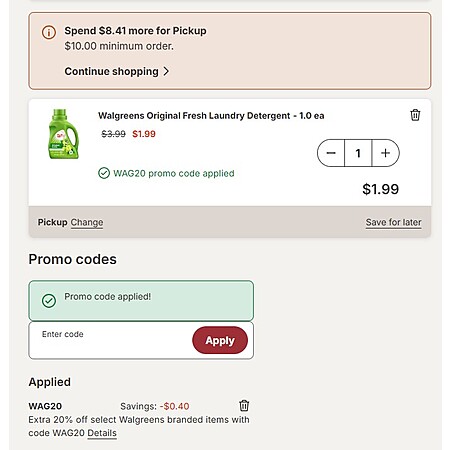Click the quantity field showing 1
The width and height of the screenshot is (450, 450).
point(358,153)
